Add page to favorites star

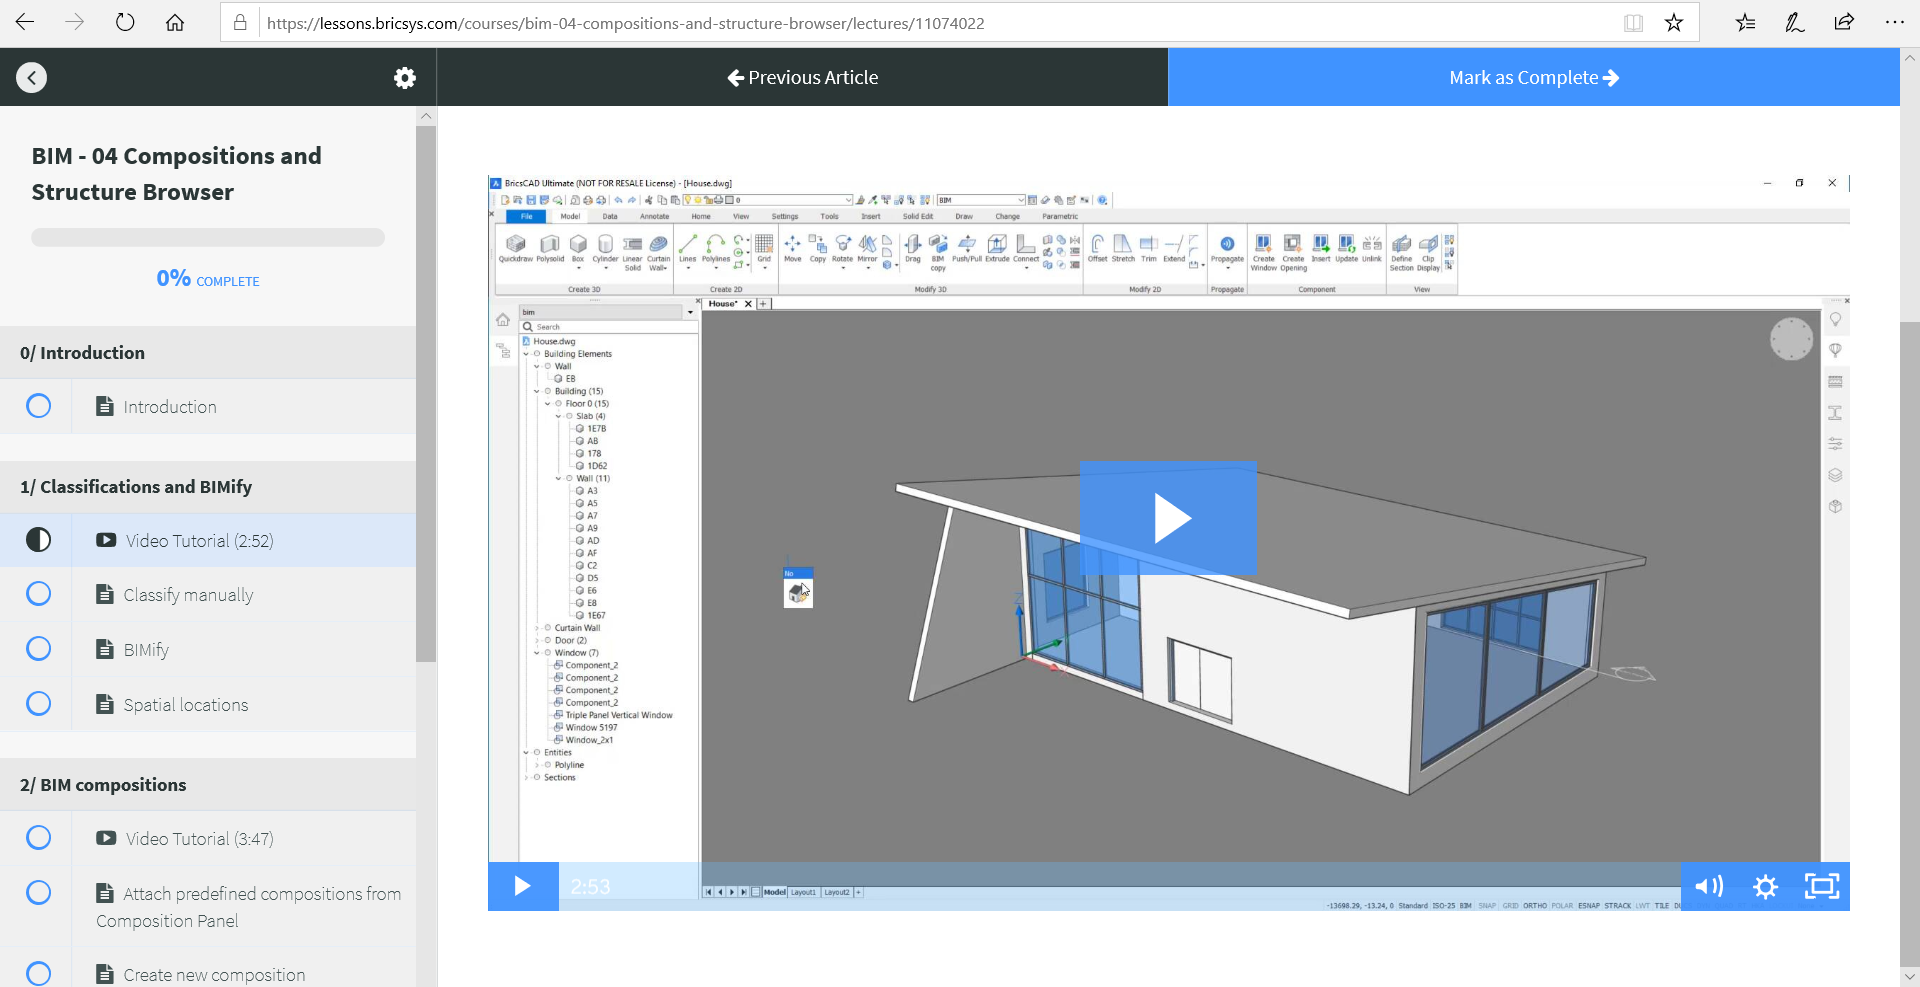tap(1674, 22)
